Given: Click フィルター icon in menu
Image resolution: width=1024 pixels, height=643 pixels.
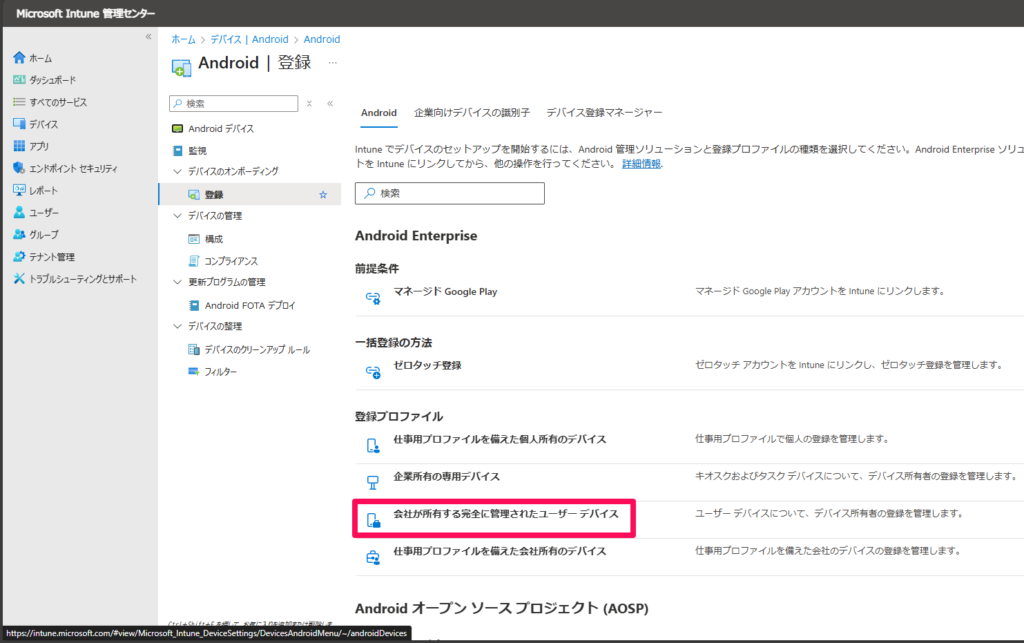Looking at the screenshot, I should coord(193,371).
